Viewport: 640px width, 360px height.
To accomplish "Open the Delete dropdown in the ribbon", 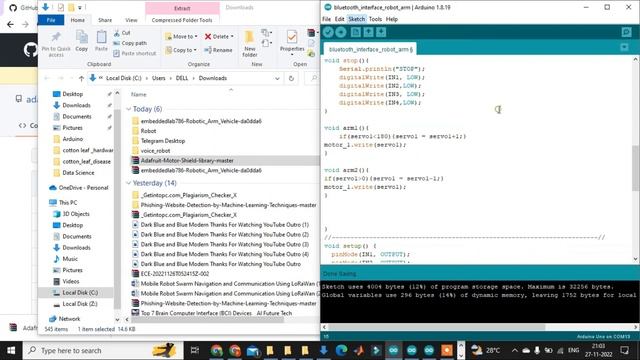I will point(219,36).
